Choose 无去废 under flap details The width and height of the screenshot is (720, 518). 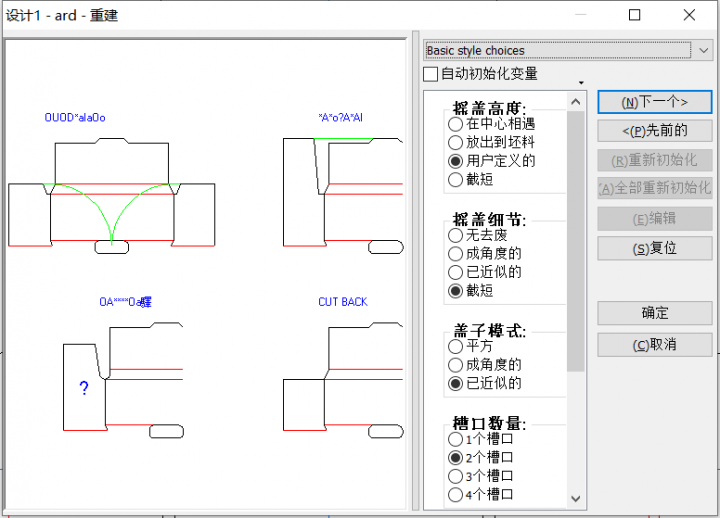click(456, 236)
